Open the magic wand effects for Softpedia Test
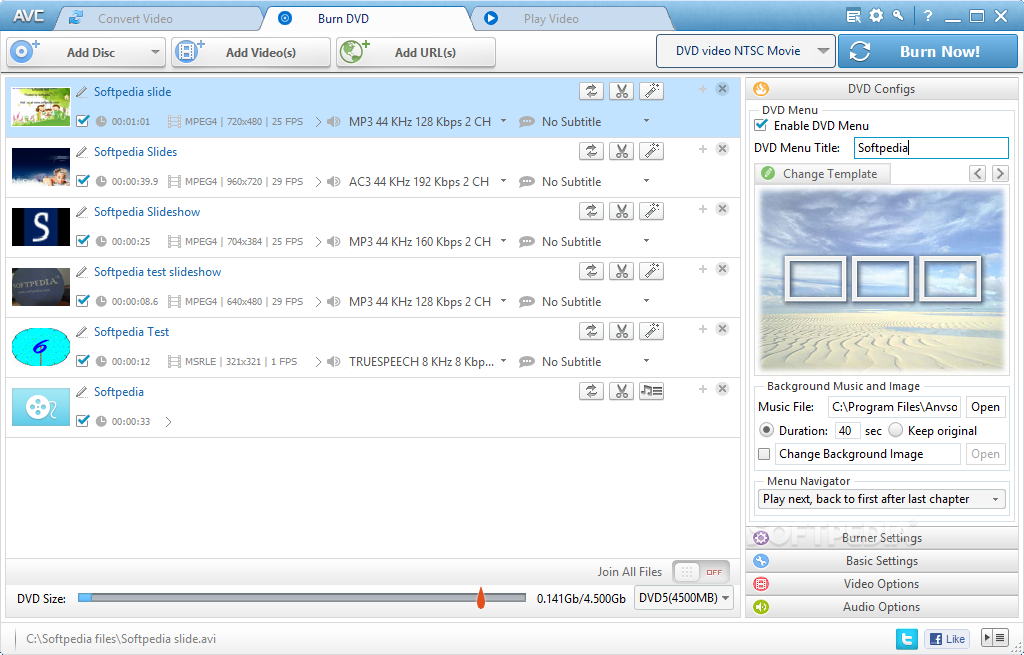 651,331
